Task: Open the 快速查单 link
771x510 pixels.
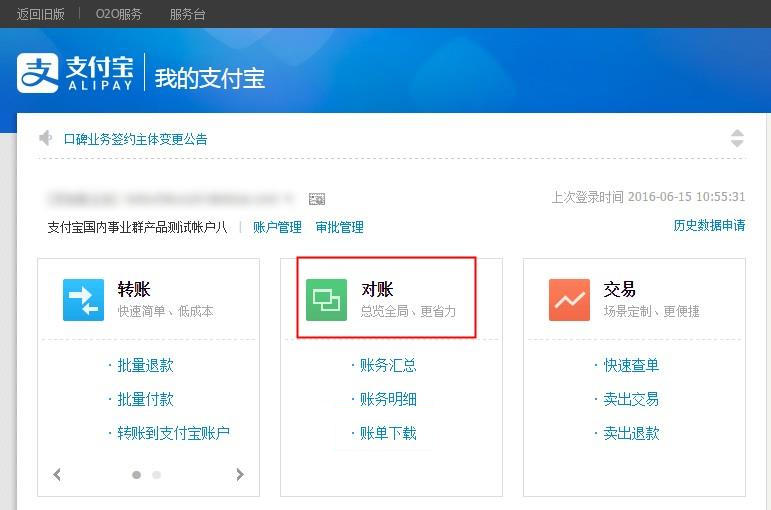Action: [x=631, y=365]
